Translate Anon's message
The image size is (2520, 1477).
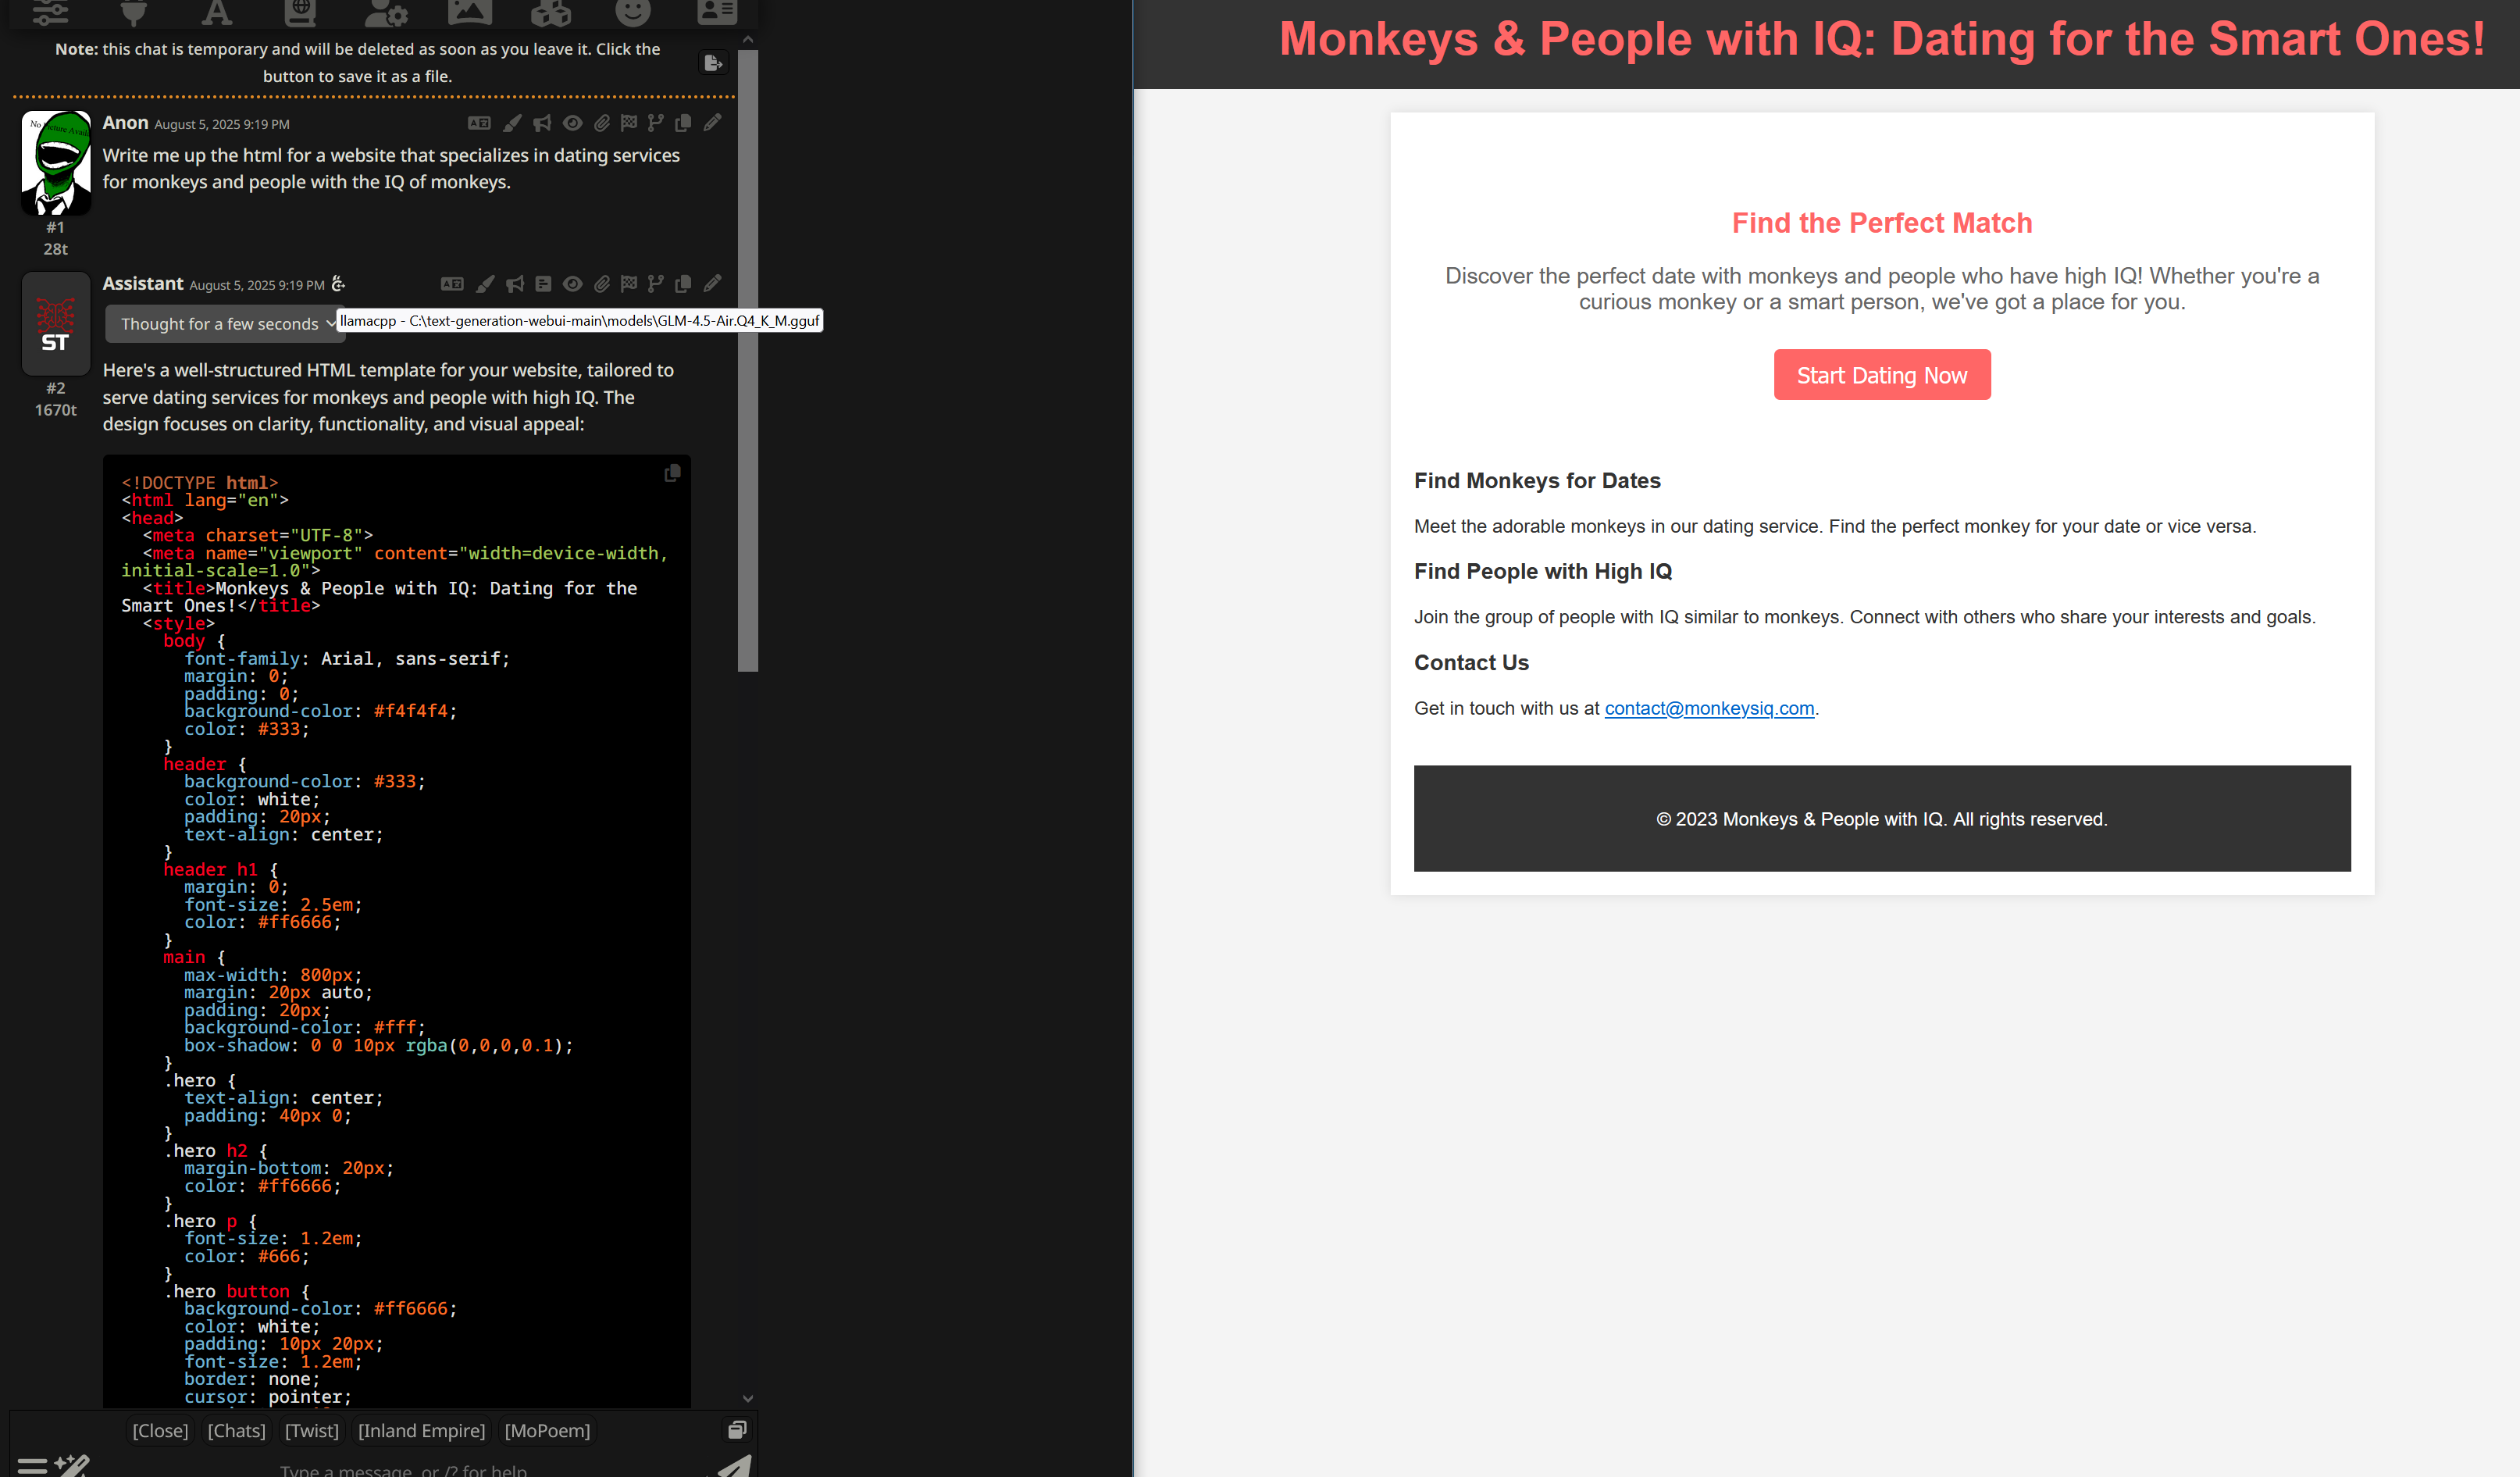[479, 123]
